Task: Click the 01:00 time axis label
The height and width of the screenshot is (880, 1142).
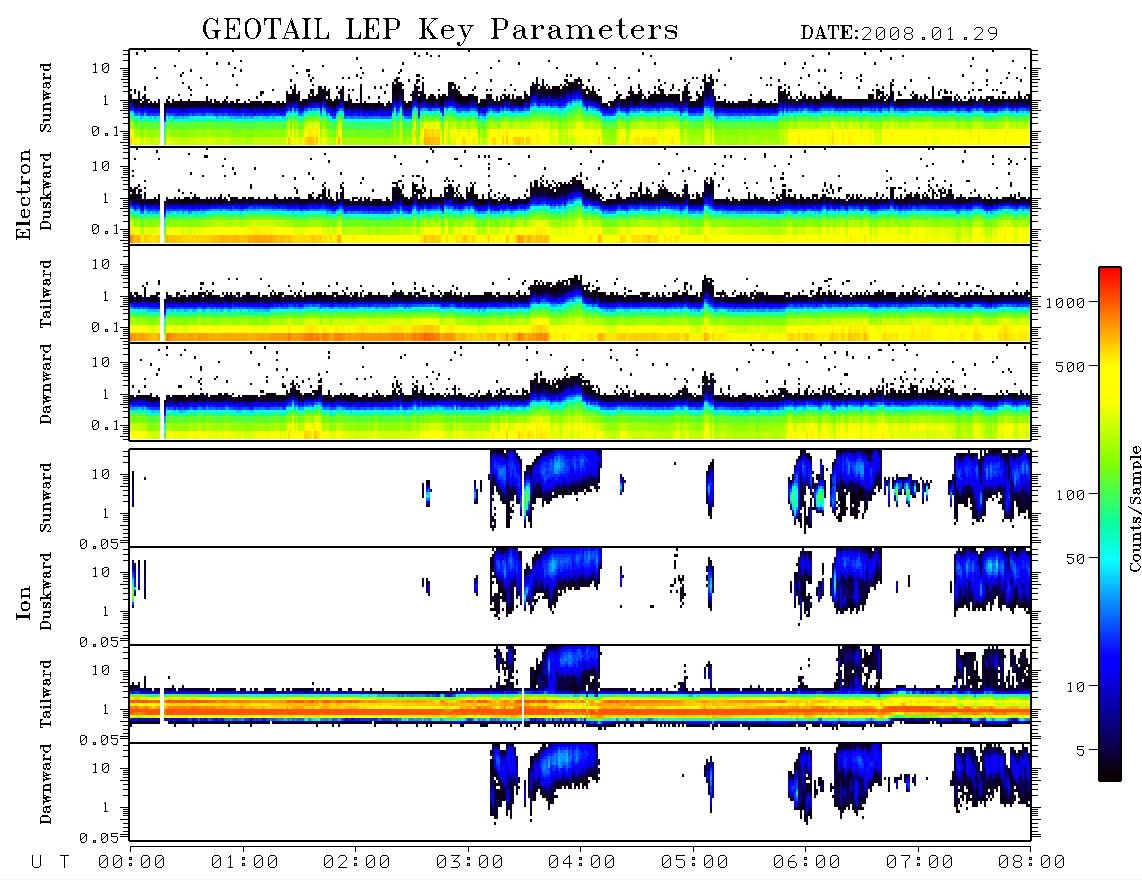Action: click(x=245, y=862)
